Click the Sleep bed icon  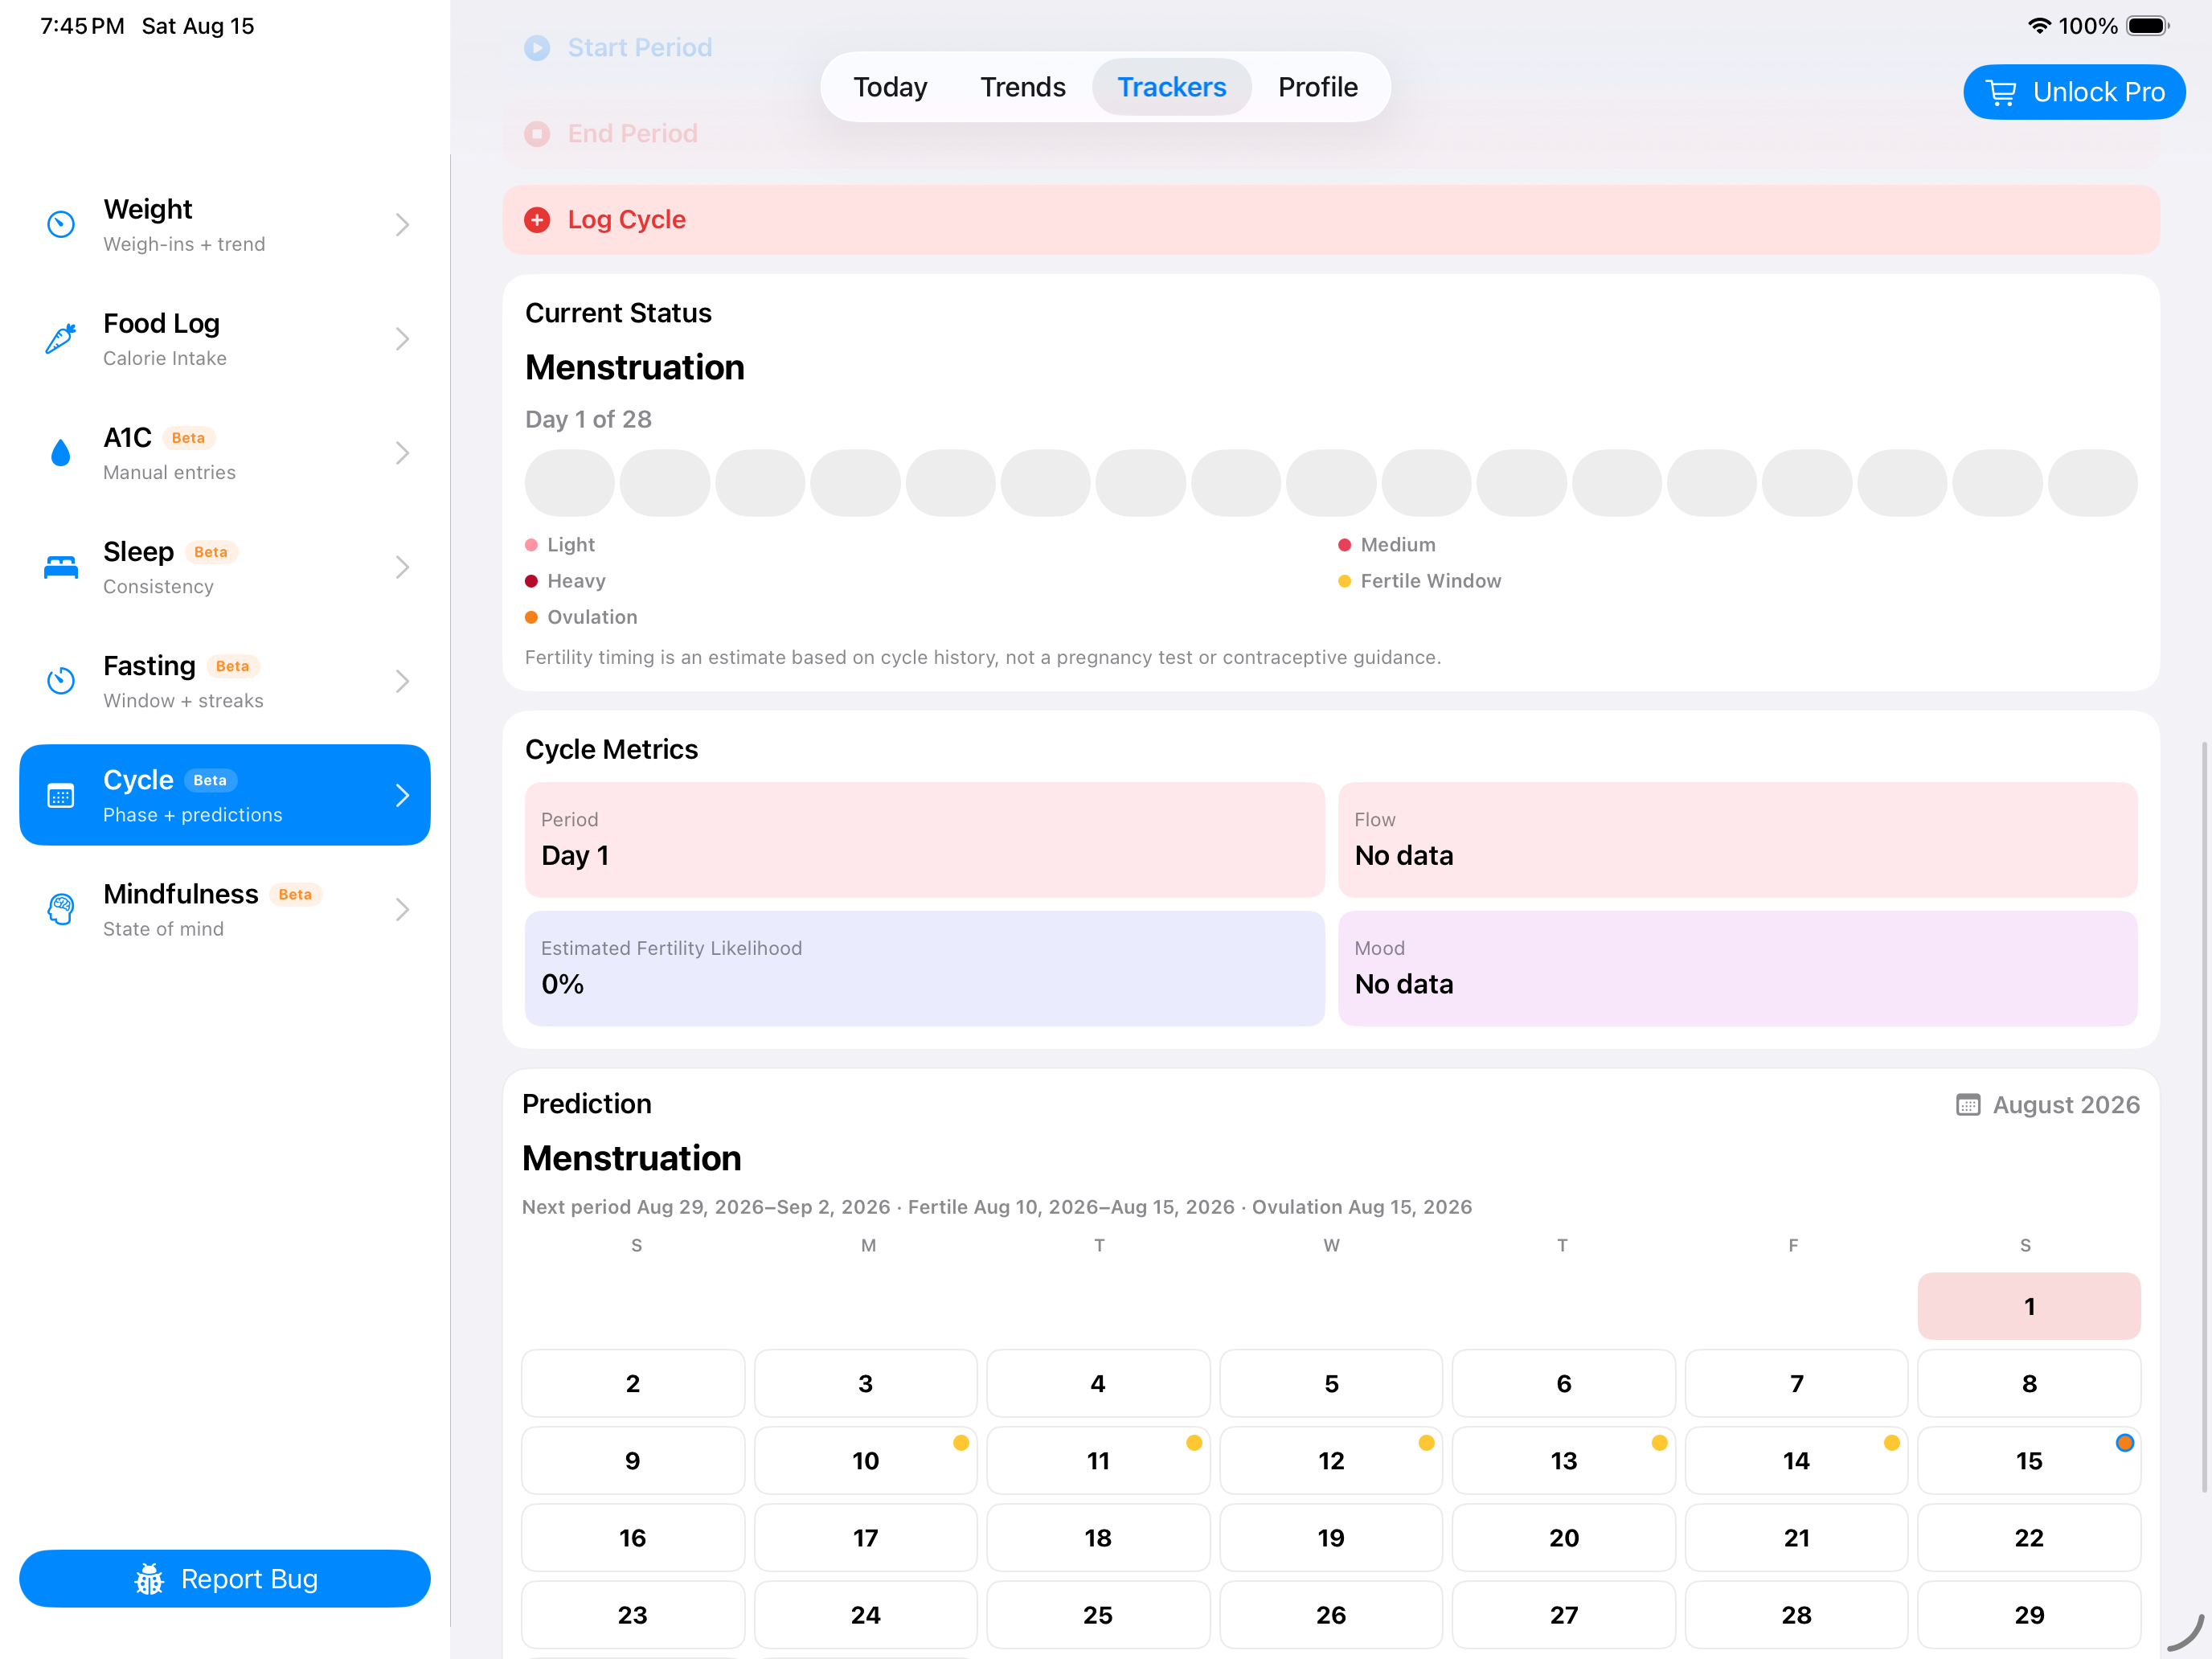coord(60,567)
